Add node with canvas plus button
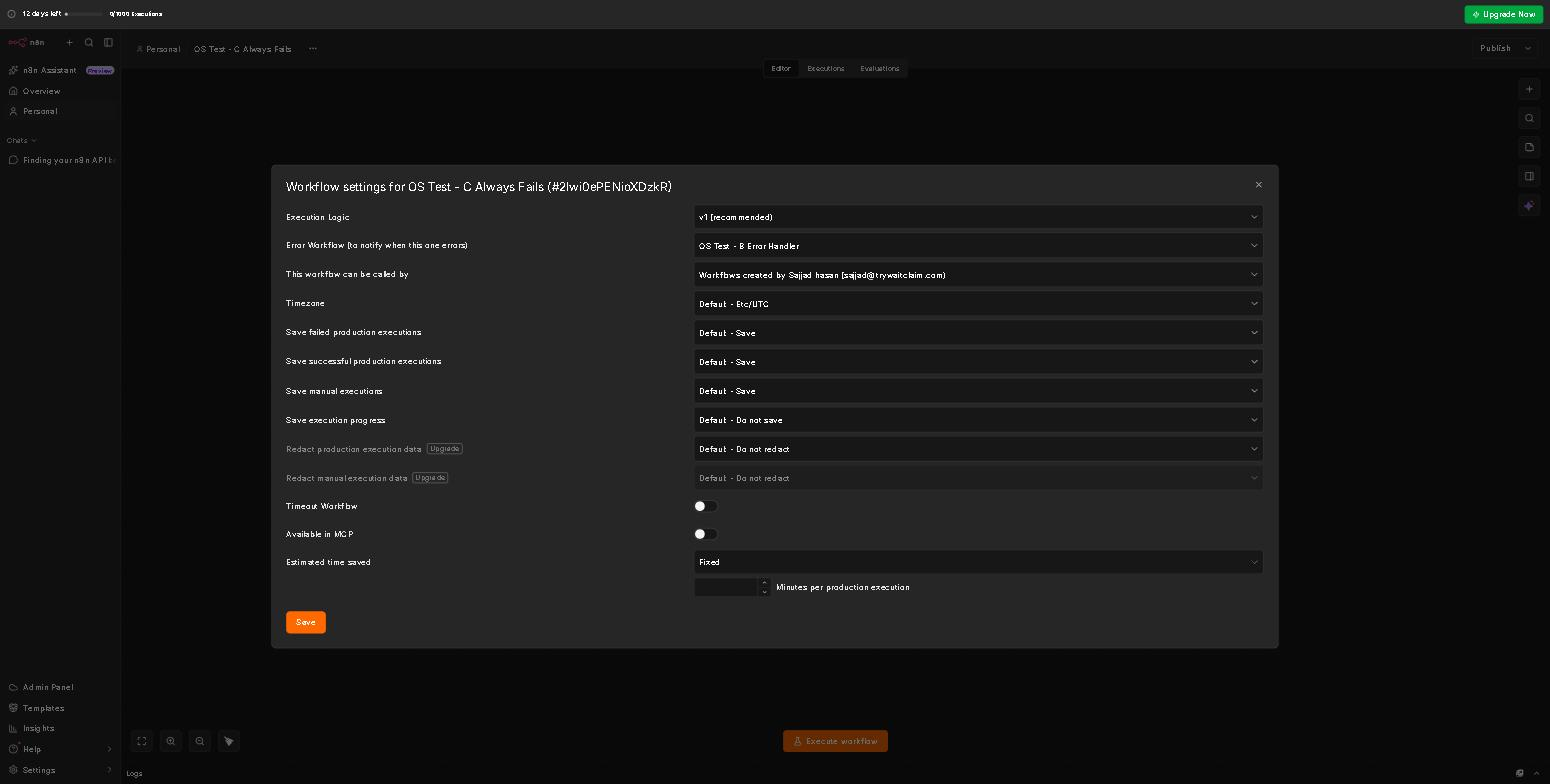 [1529, 89]
